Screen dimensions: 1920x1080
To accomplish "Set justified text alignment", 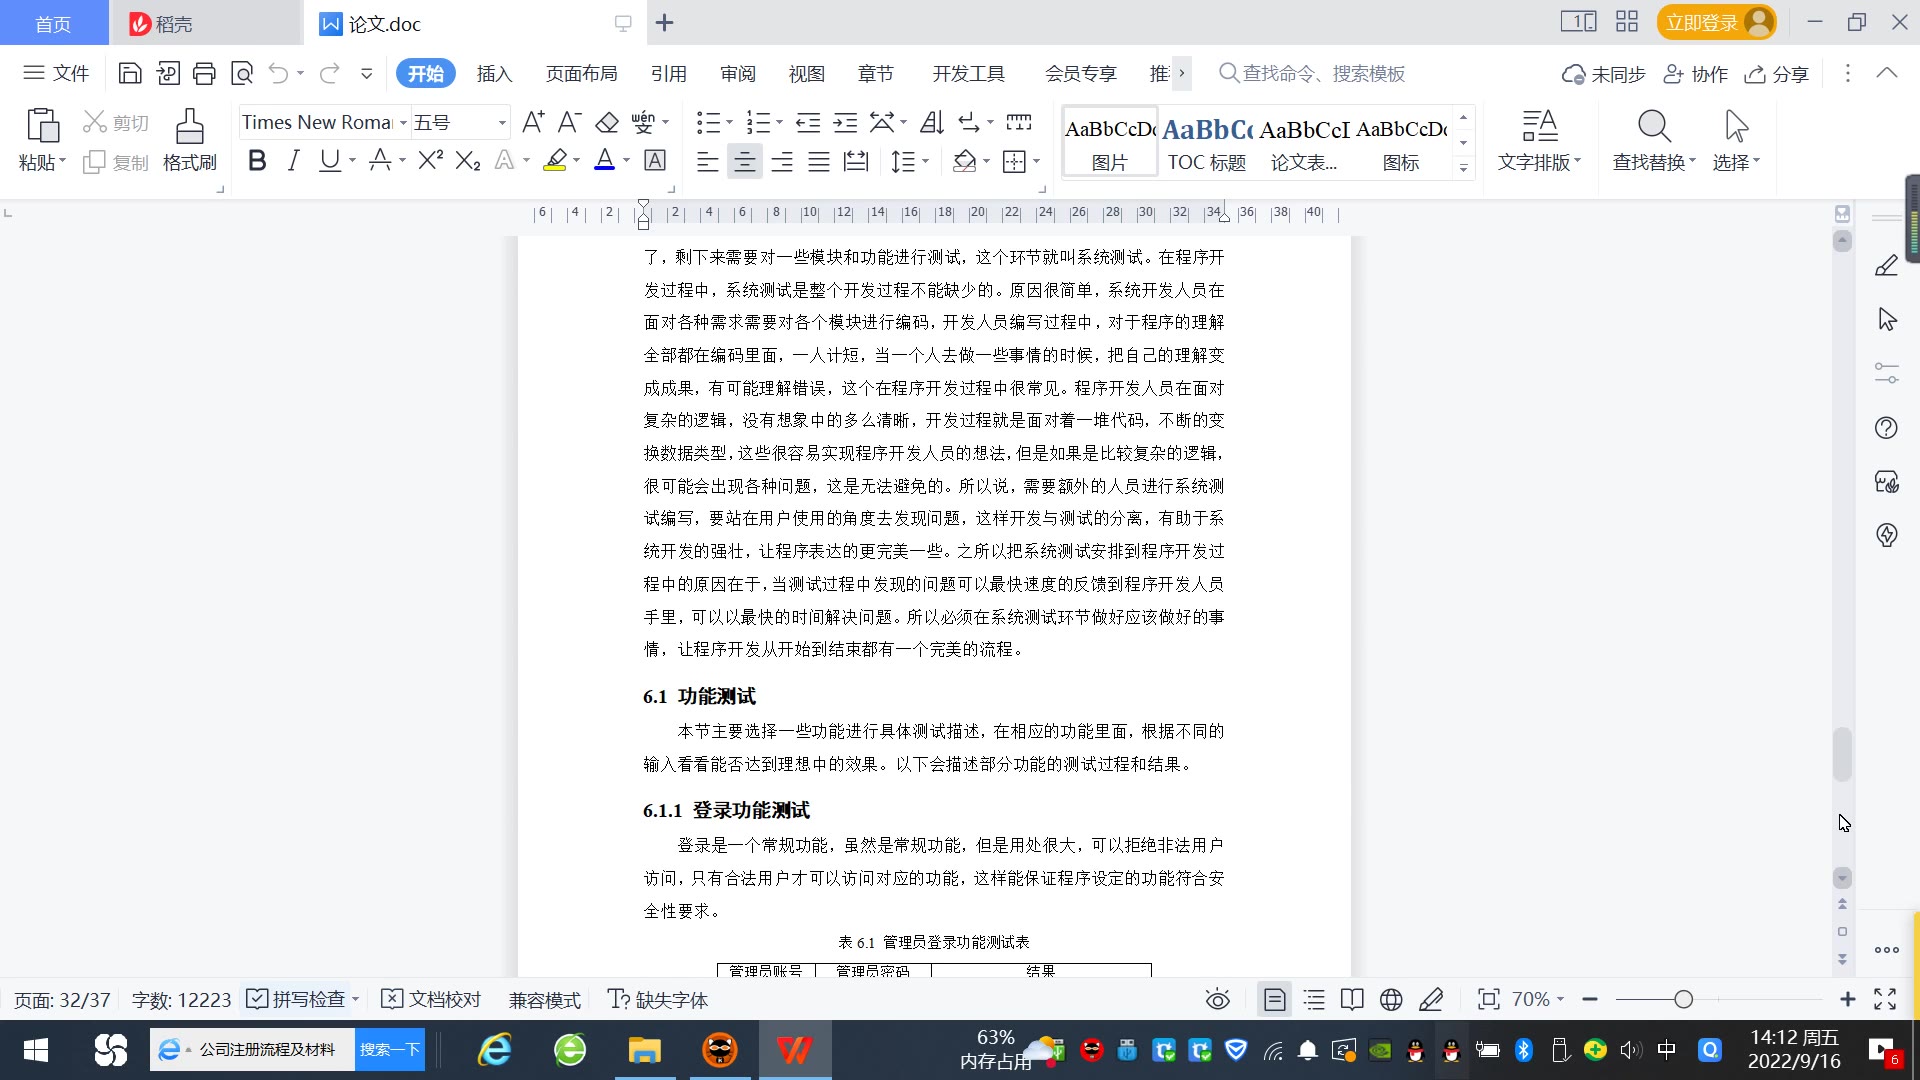I will point(819,161).
